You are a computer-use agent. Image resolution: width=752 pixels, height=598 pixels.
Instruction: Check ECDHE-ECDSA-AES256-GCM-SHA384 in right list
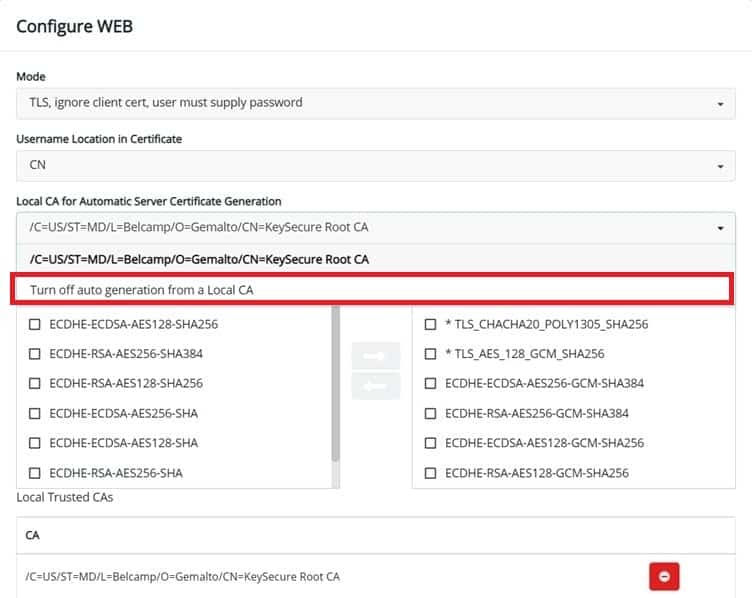430,383
